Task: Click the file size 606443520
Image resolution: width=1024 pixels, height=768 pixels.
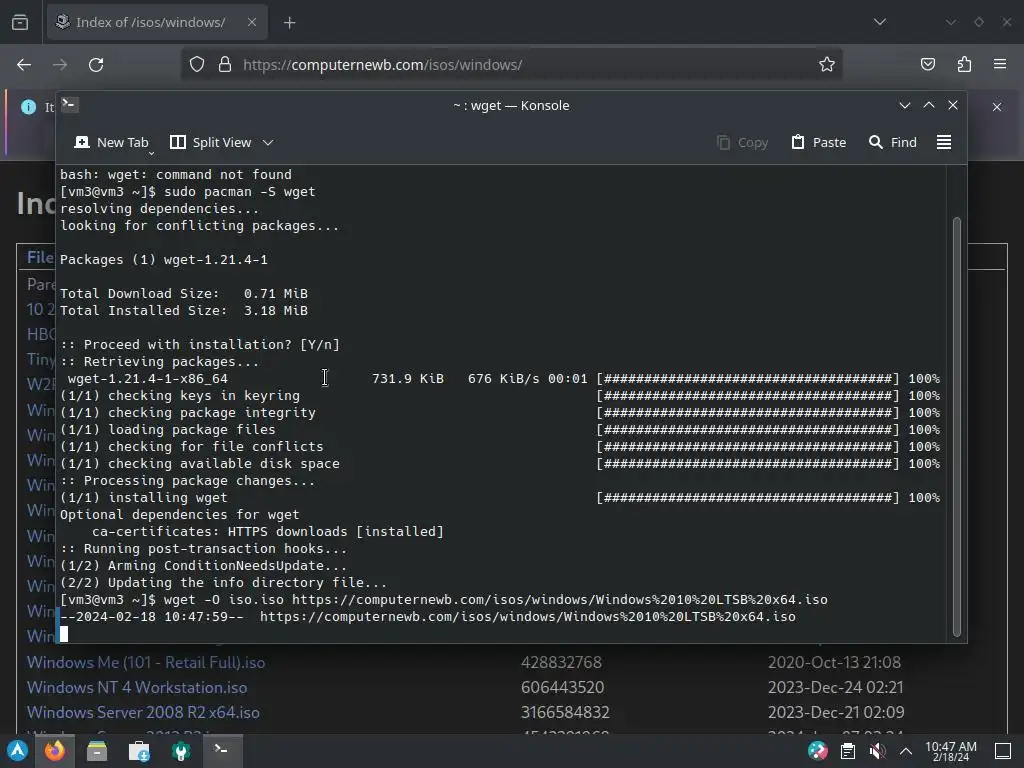Action: pyautogui.click(x=562, y=687)
